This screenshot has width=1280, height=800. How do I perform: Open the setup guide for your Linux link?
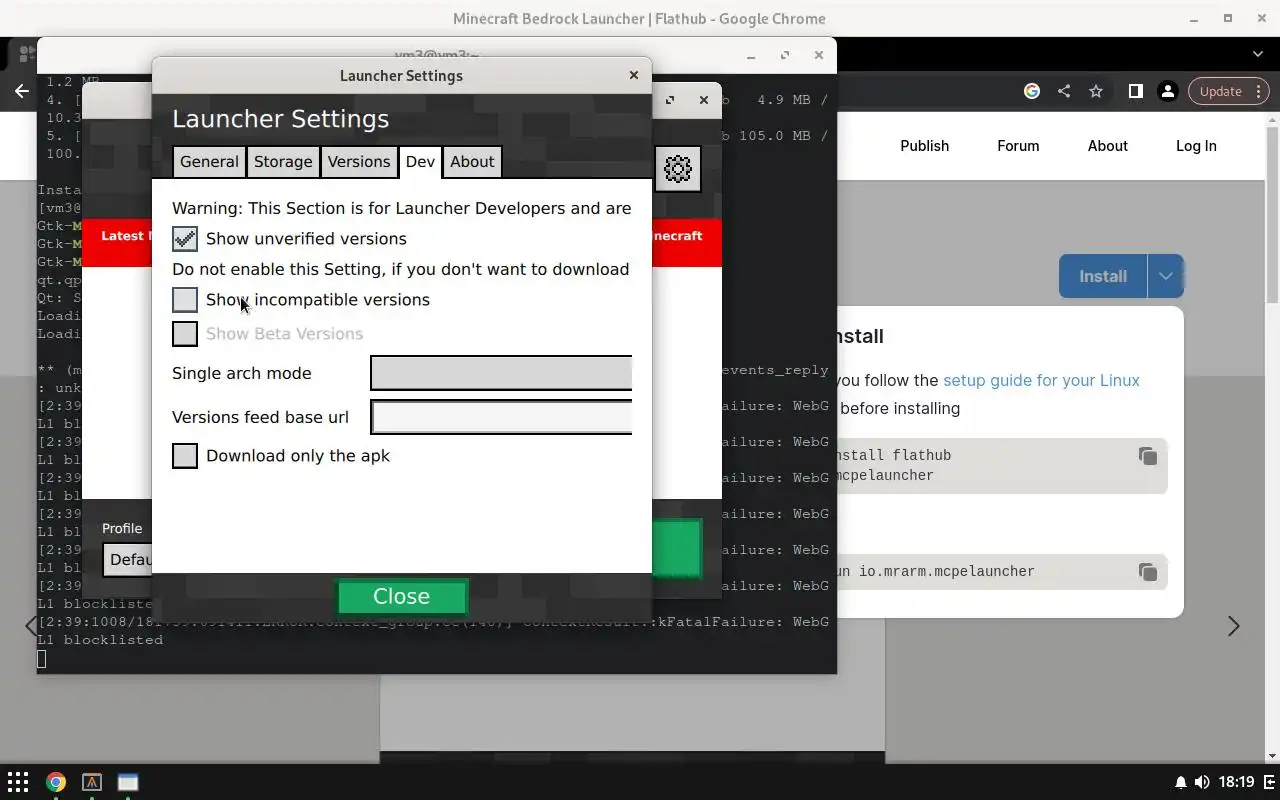pos(1041,380)
